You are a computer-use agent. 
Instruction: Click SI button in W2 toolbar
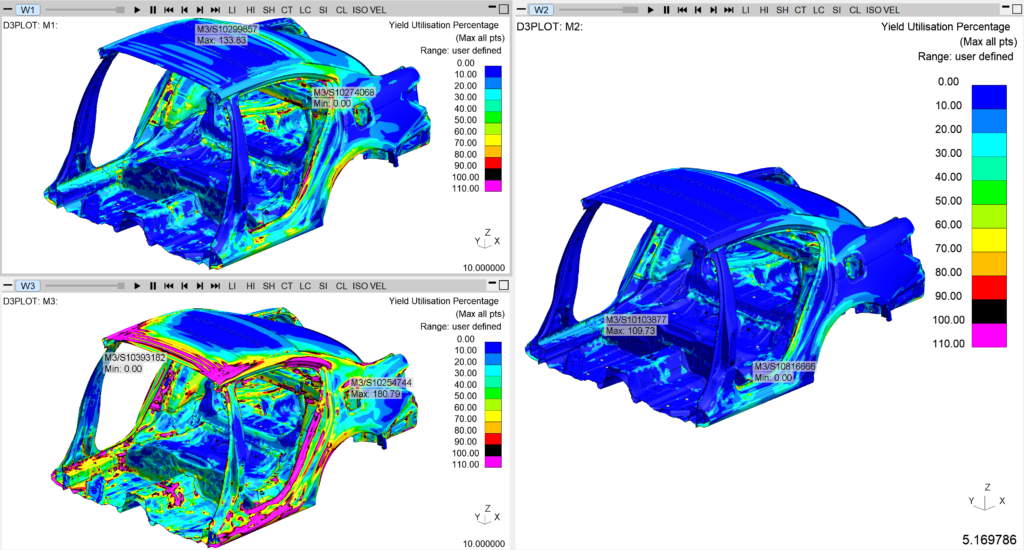[837, 10]
